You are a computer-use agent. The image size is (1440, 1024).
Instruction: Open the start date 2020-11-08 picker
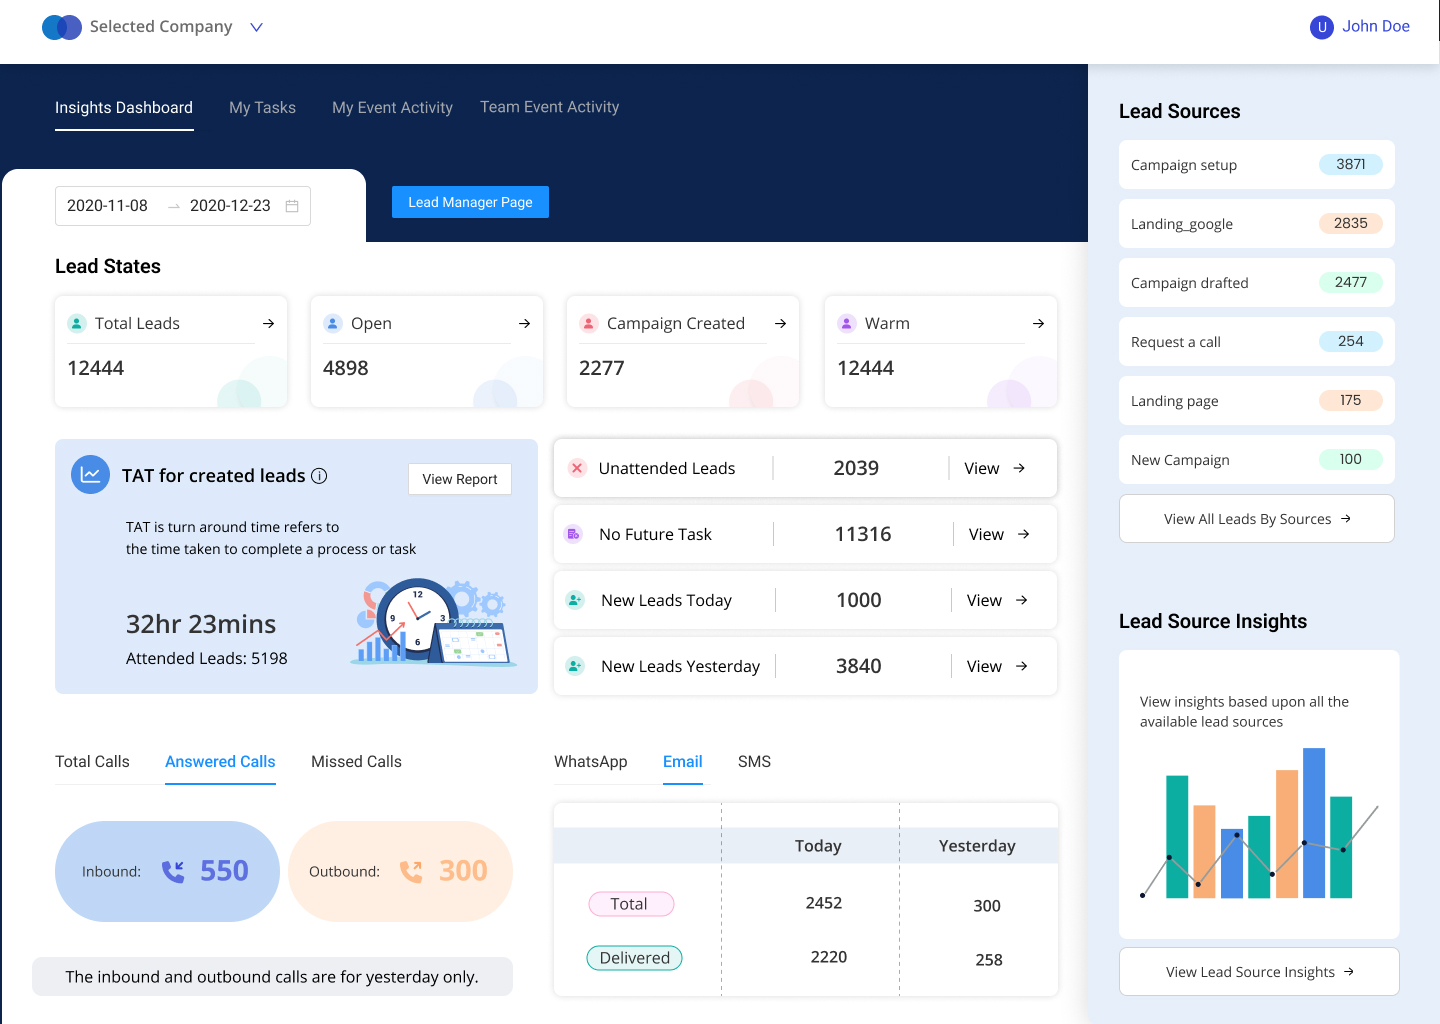click(x=108, y=206)
